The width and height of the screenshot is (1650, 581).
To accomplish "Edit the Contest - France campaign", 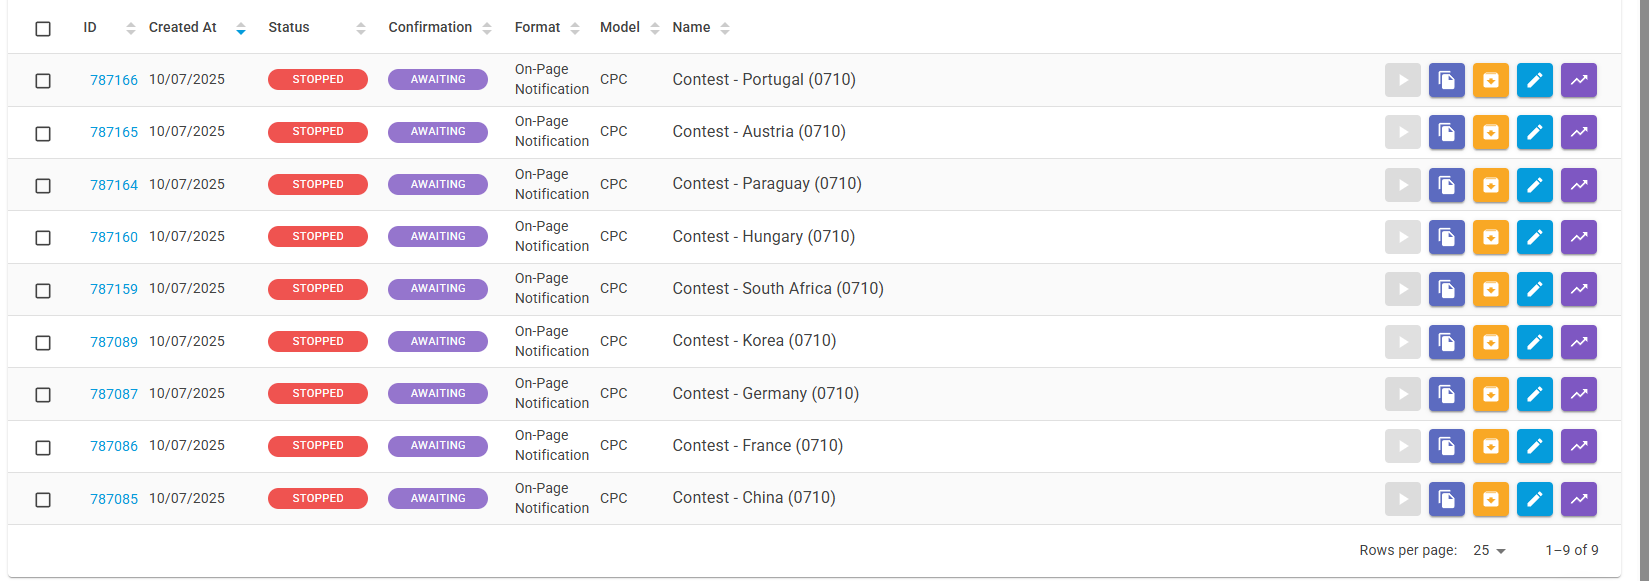I will click(1534, 446).
